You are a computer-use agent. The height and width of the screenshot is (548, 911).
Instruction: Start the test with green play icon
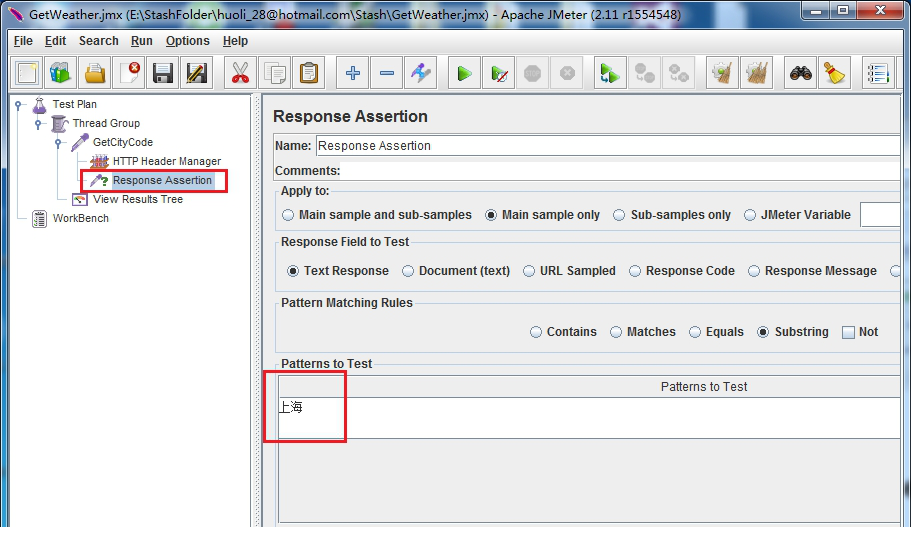[x=464, y=73]
